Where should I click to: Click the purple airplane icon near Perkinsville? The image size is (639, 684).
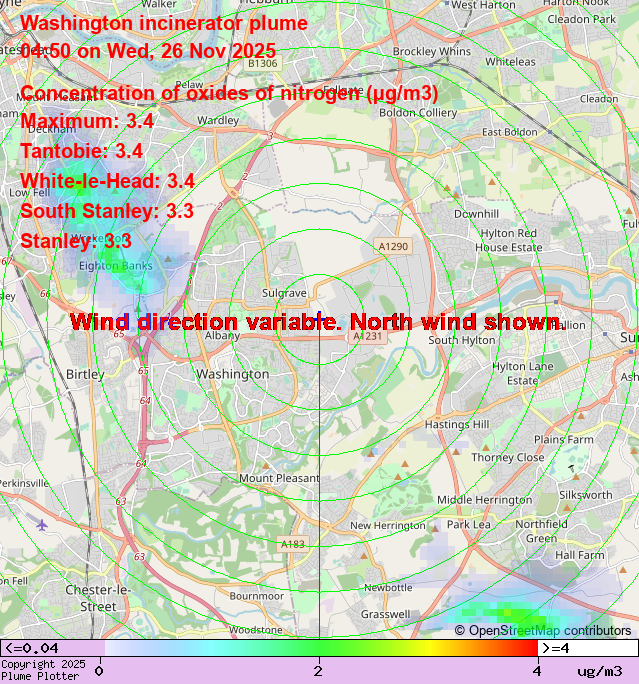click(41, 524)
